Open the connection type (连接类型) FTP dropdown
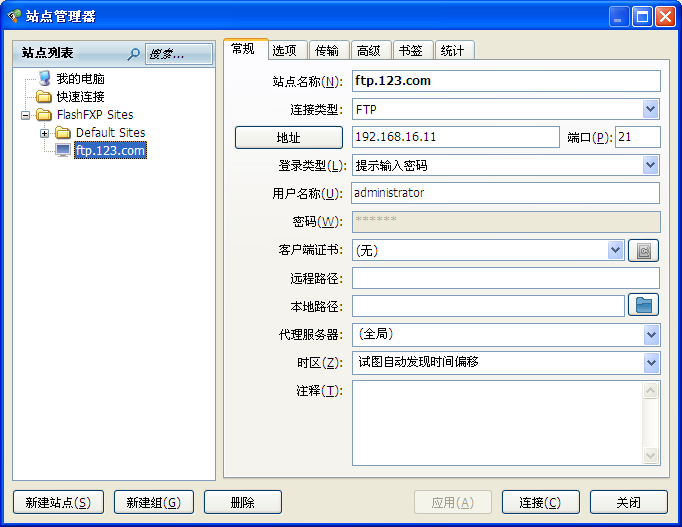682x527 pixels. (x=651, y=109)
